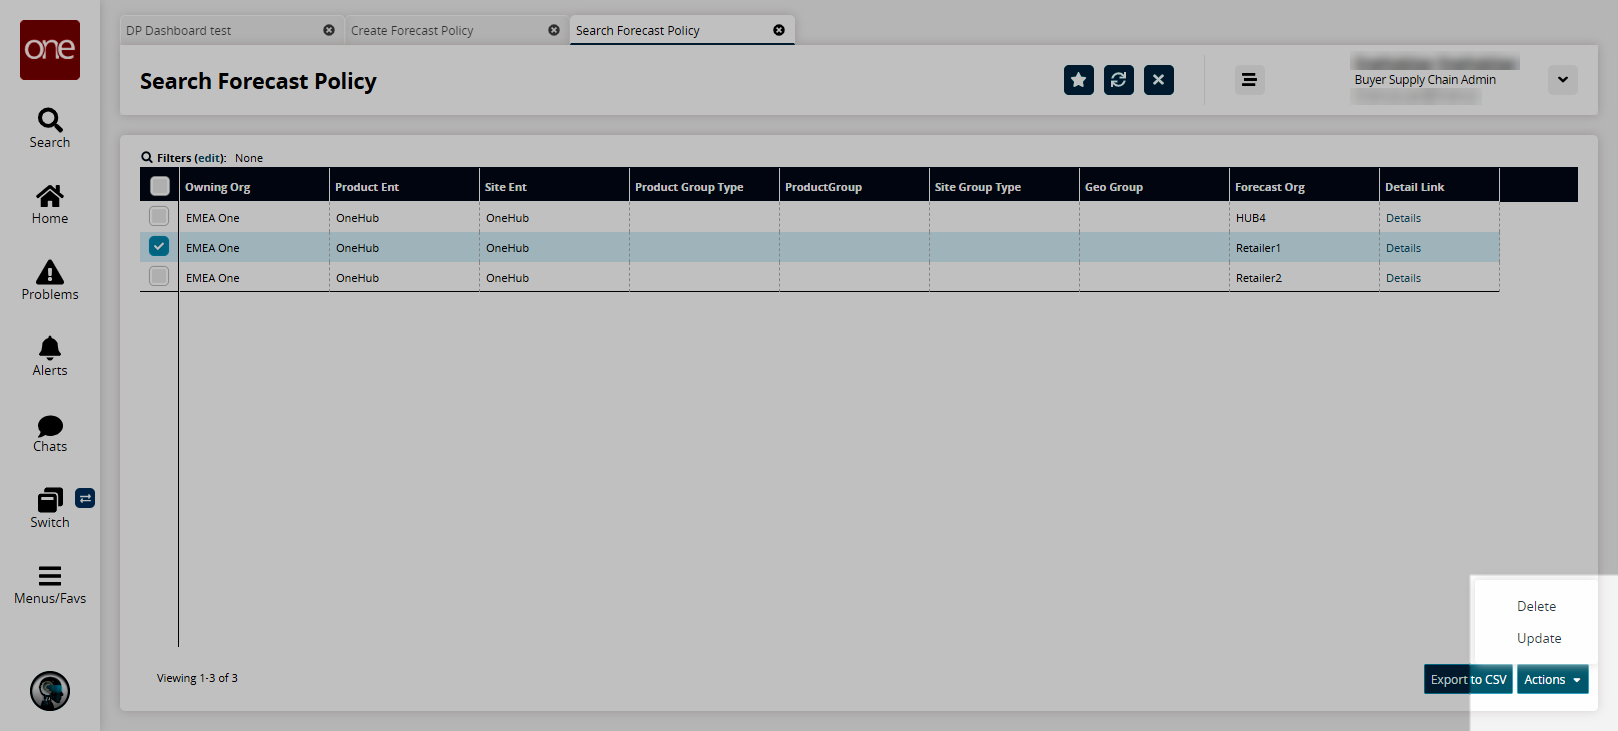Click the Filters magnifier icon

tap(147, 157)
